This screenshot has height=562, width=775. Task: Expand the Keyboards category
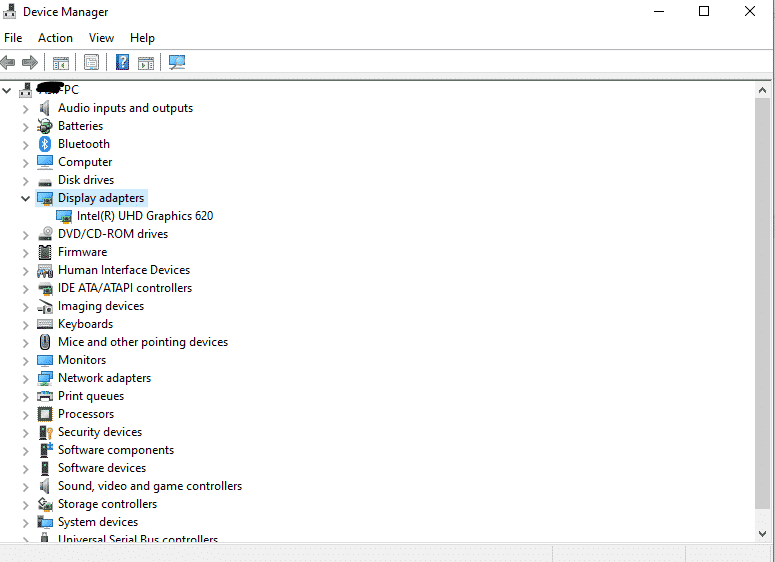(x=26, y=325)
